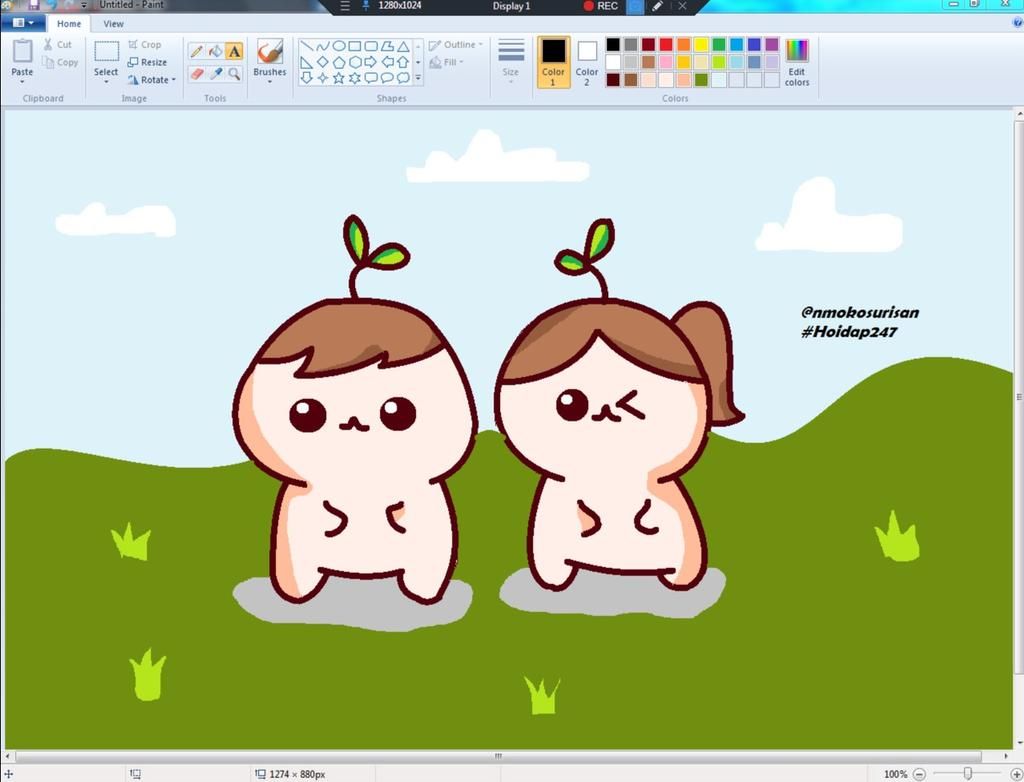Pick the Eraser tool
Screen dimensions: 1024x782
[x=197, y=74]
